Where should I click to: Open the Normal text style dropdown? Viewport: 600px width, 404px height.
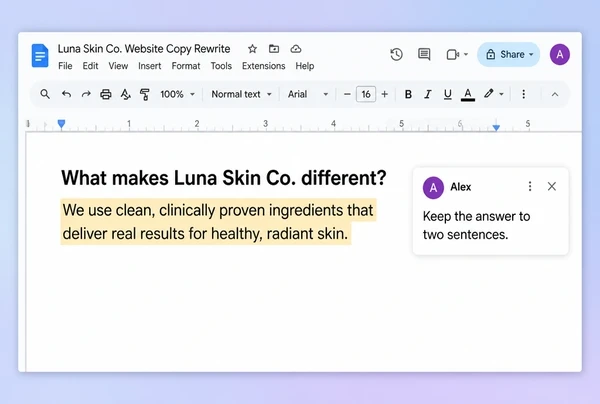[241, 94]
